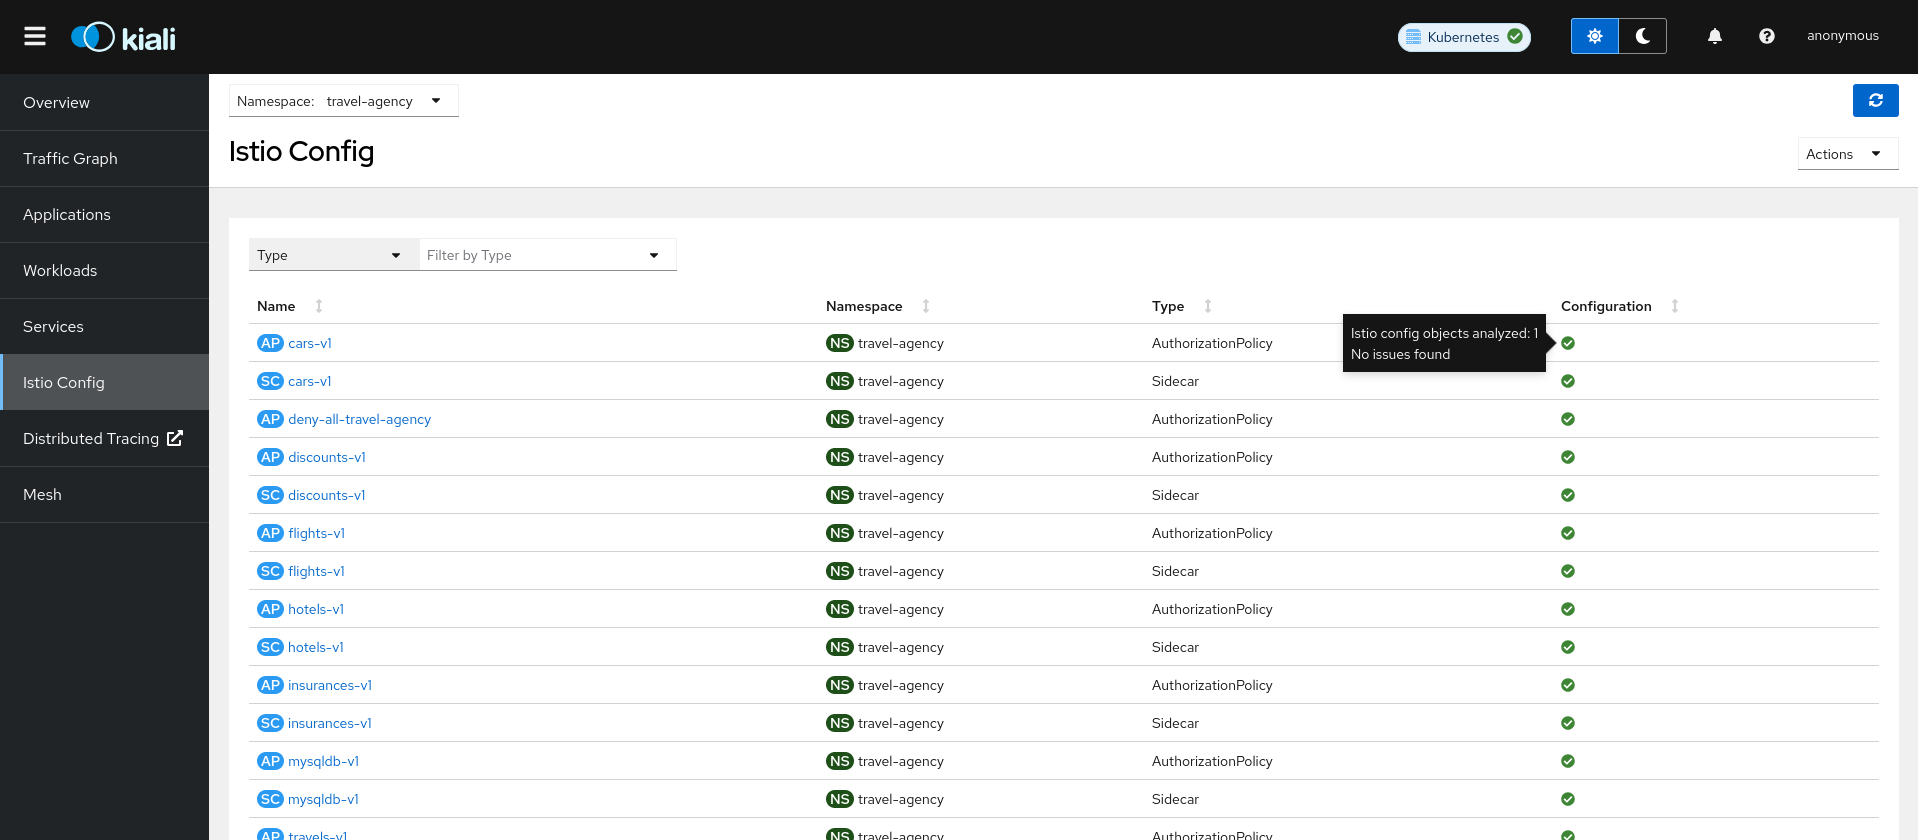Navigate to Workloads page
This screenshot has height=840, width=1918.
pyautogui.click(x=60, y=270)
